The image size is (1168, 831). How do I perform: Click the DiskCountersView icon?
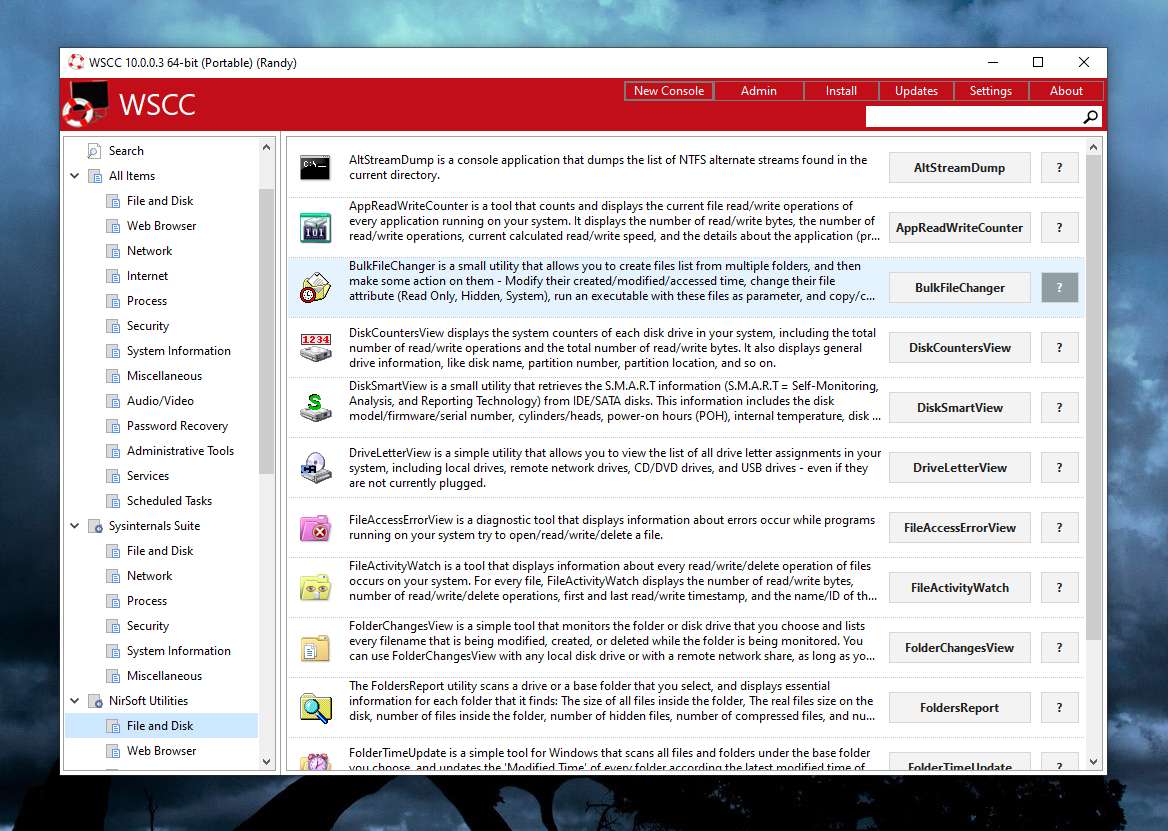pyautogui.click(x=315, y=348)
